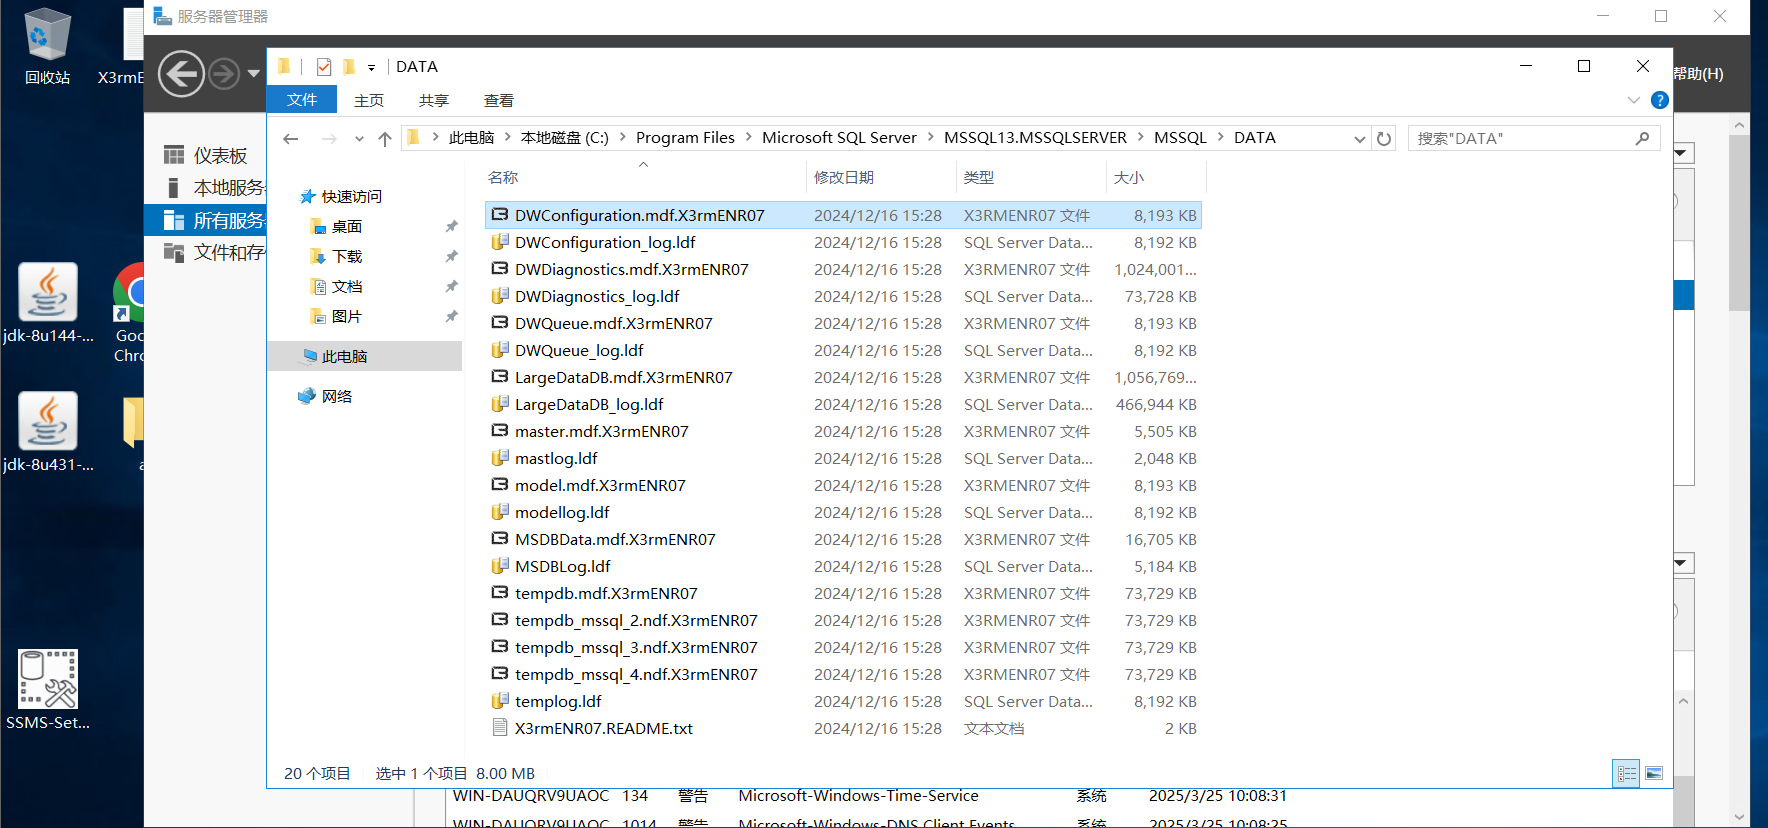Open Explorer help with the blue question icon

(1660, 100)
